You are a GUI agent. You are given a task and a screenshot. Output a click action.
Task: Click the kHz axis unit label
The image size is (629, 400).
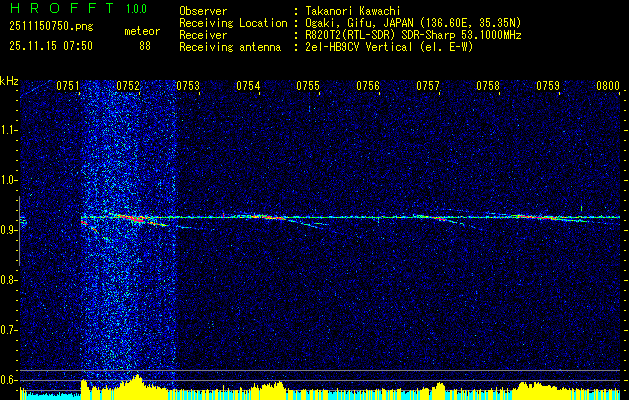[9, 81]
